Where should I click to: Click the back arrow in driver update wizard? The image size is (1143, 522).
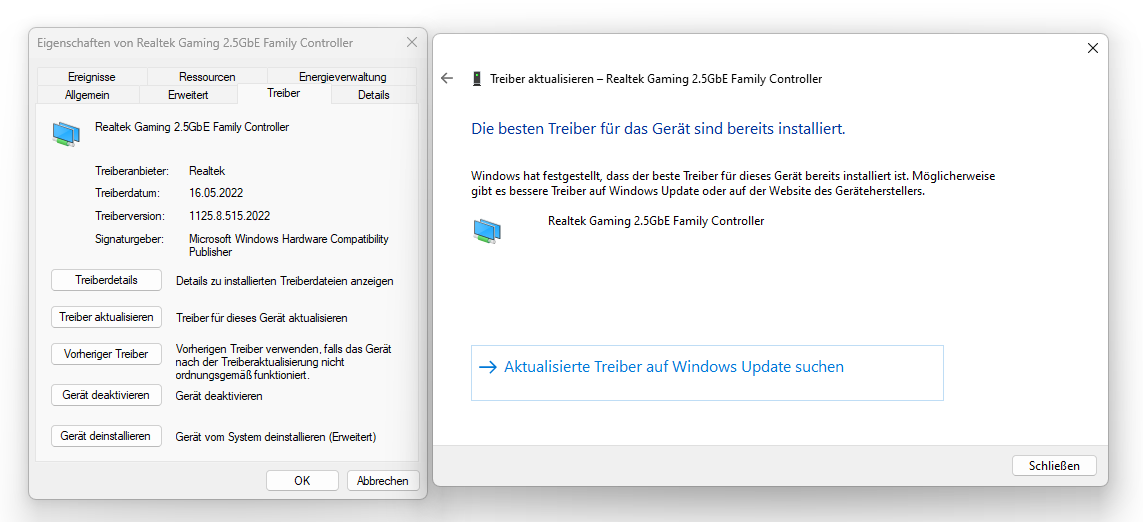click(x=448, y=78)
